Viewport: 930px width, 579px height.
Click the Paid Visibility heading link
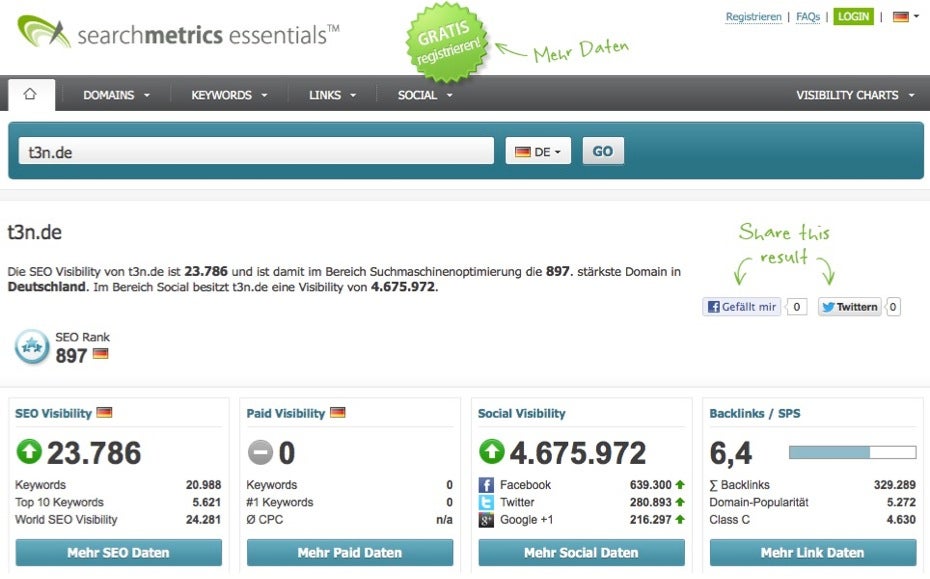tap(286, 413)
